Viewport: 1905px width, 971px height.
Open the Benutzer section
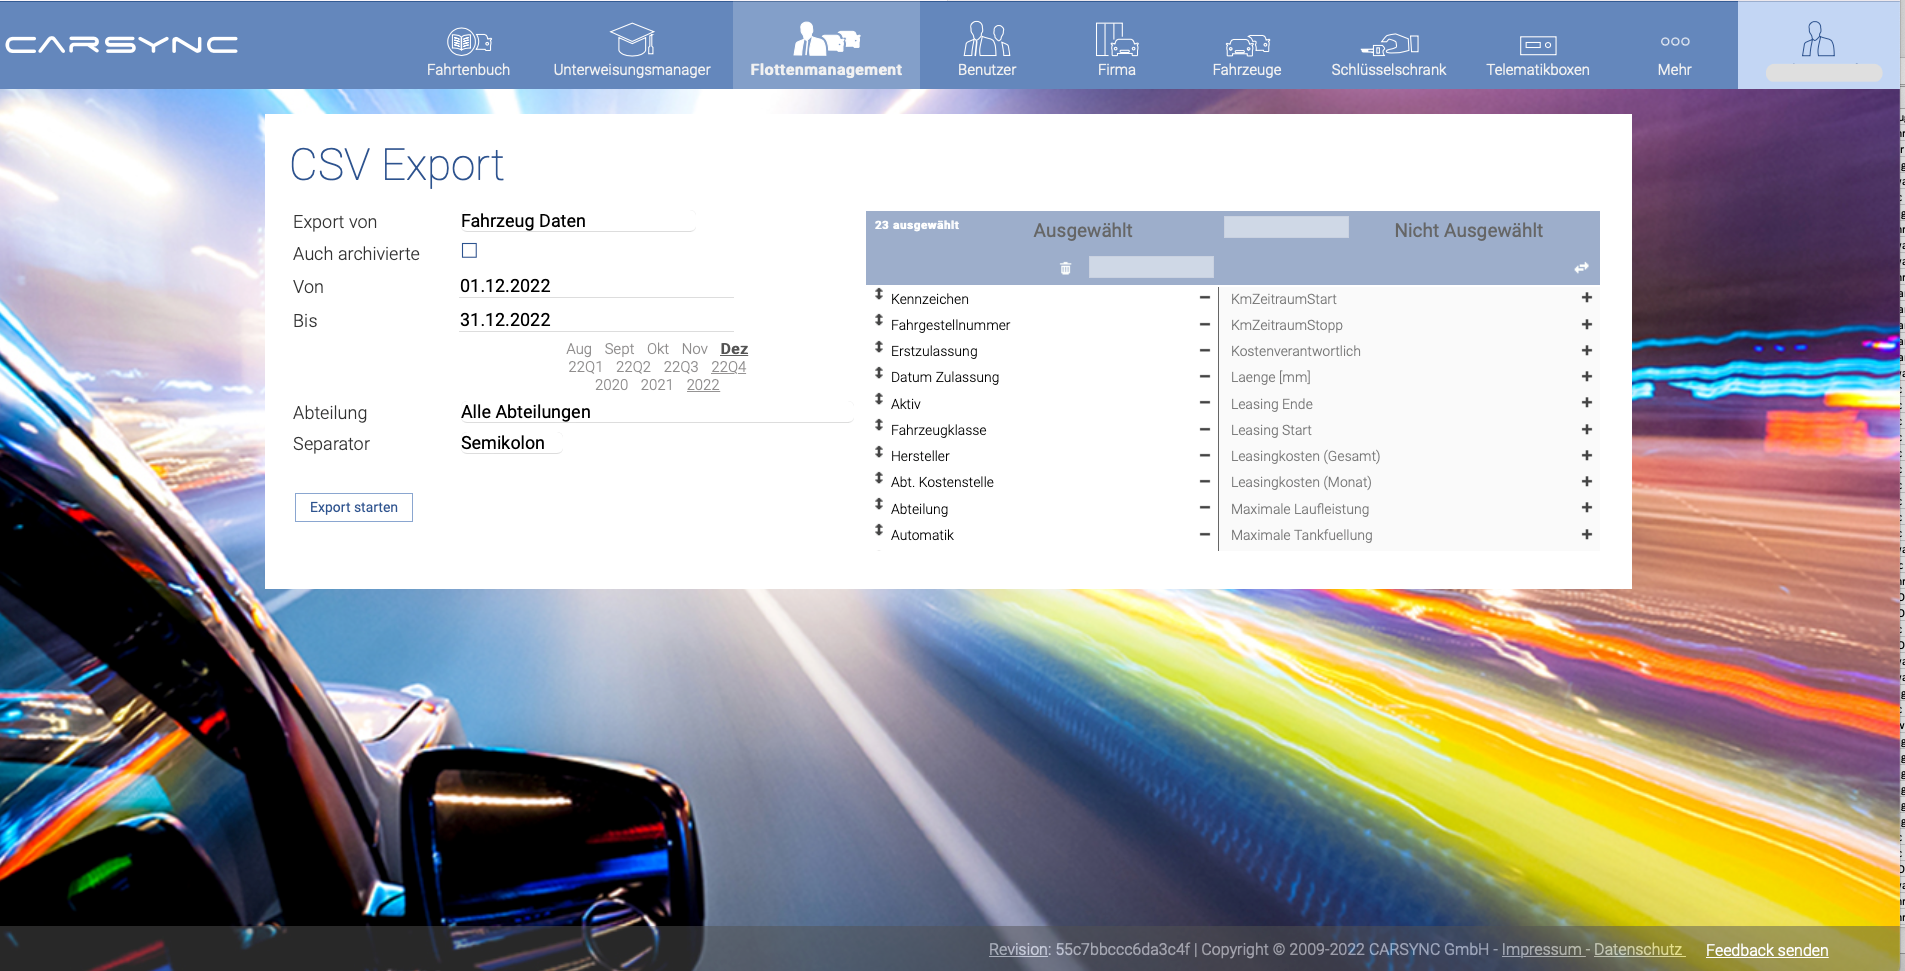point(987,51)
